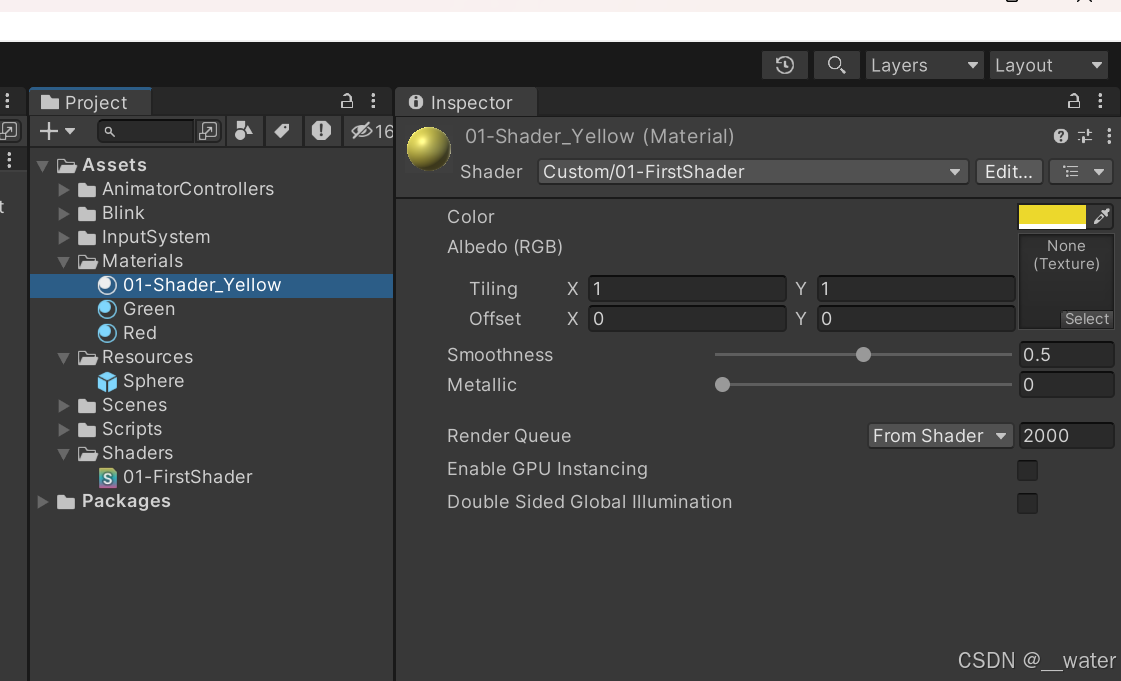
Task: Click the Project panel lock icon
Action: 347,101
